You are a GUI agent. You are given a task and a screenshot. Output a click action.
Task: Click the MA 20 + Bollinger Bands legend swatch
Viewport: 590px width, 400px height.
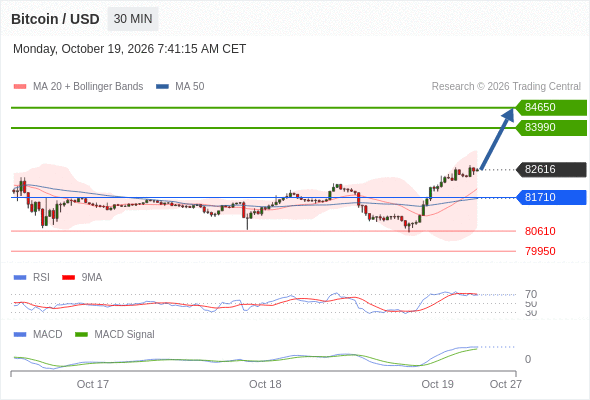(x=20, y=87)
